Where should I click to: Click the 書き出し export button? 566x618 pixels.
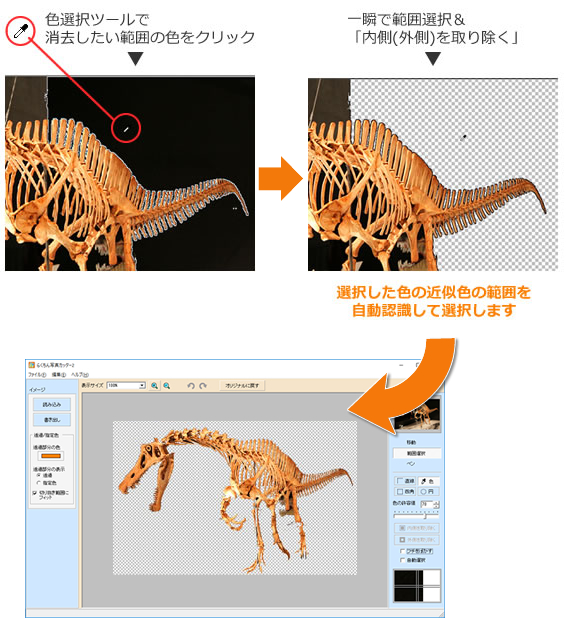[x=52, y=420]
